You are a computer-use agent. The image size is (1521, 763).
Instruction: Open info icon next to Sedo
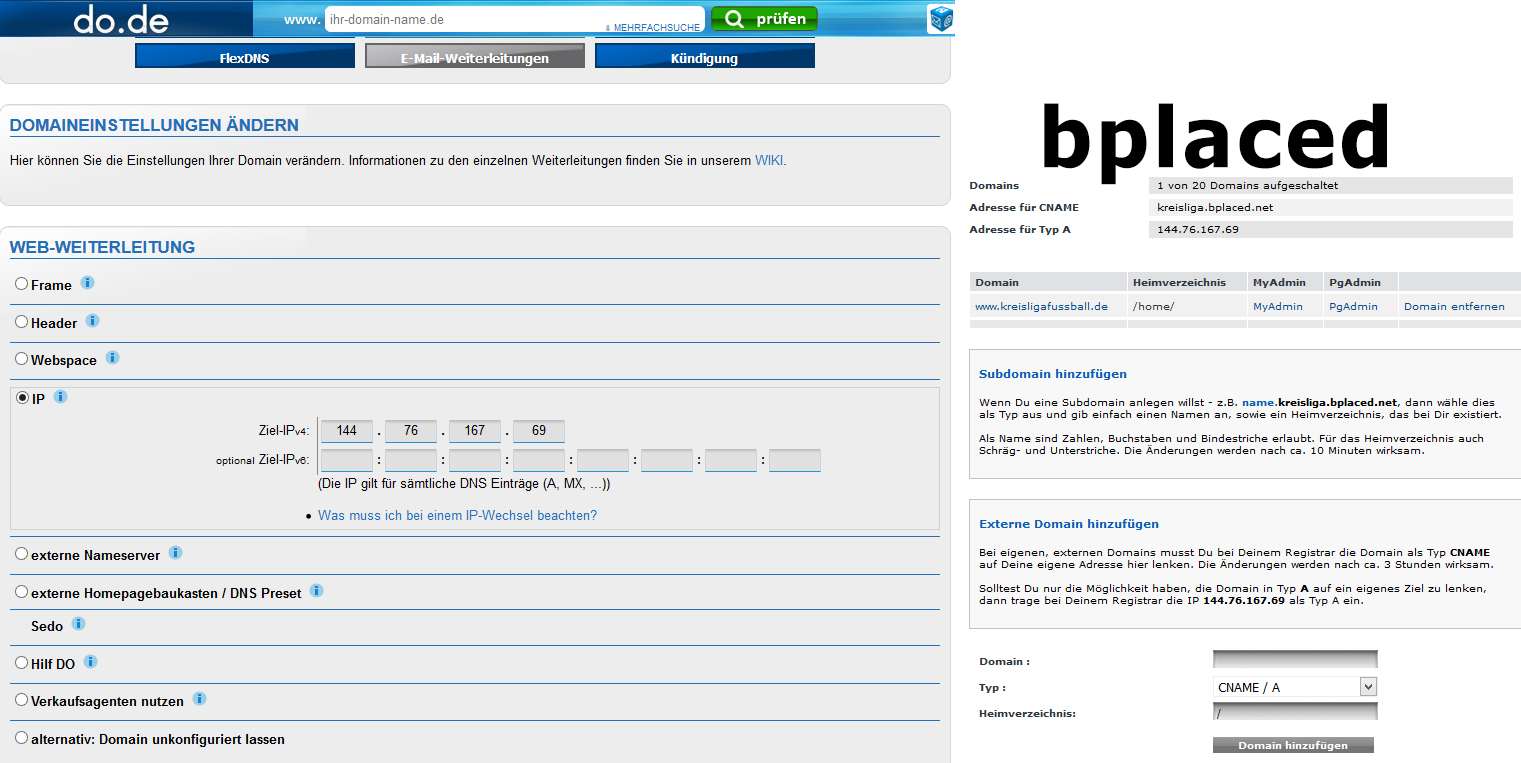[x=79, y=624]
